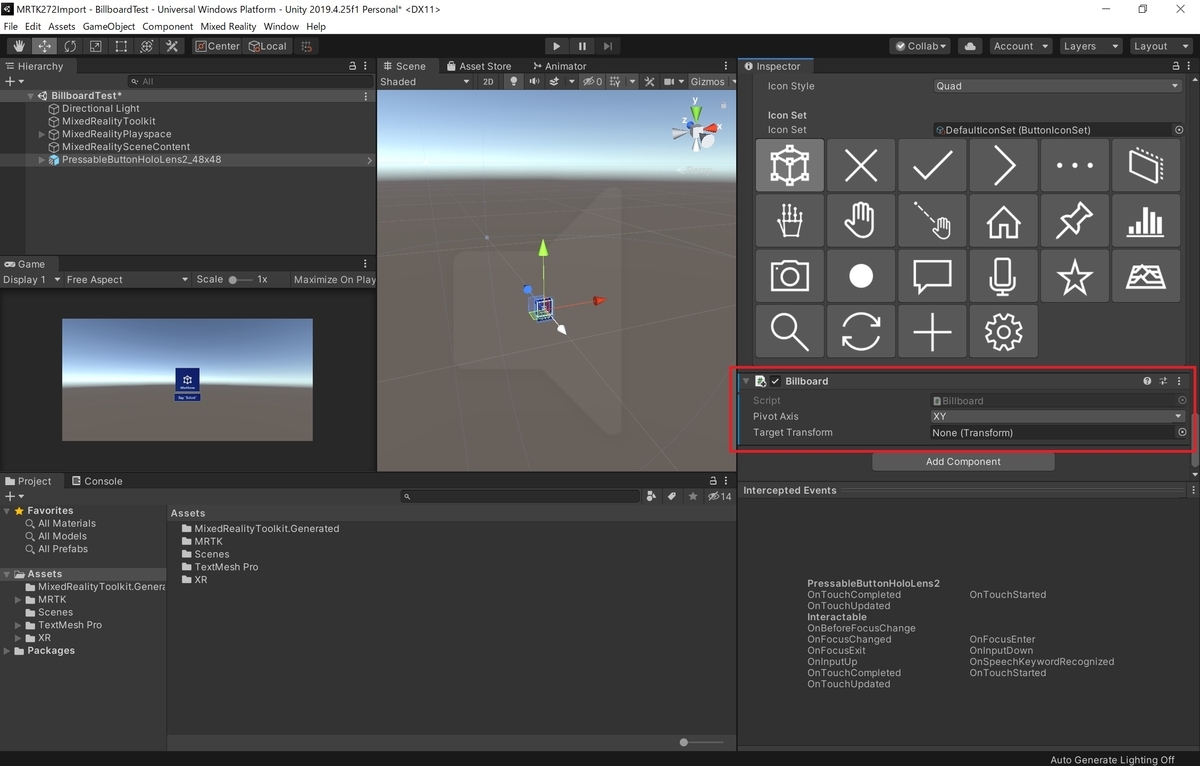Choose the gear settings icon in Icon Set
The image size is (1200, 766).
click(x=1003, y=330)
